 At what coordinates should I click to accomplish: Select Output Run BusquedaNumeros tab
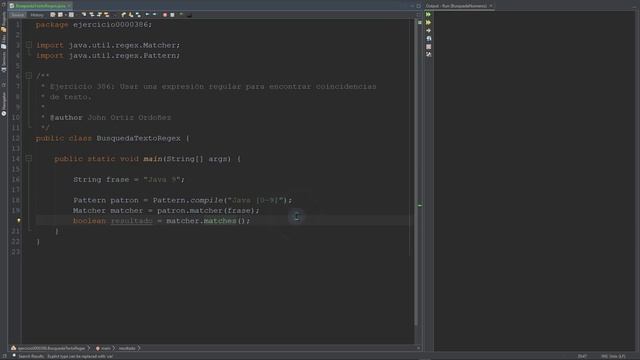tap(456, 6)
